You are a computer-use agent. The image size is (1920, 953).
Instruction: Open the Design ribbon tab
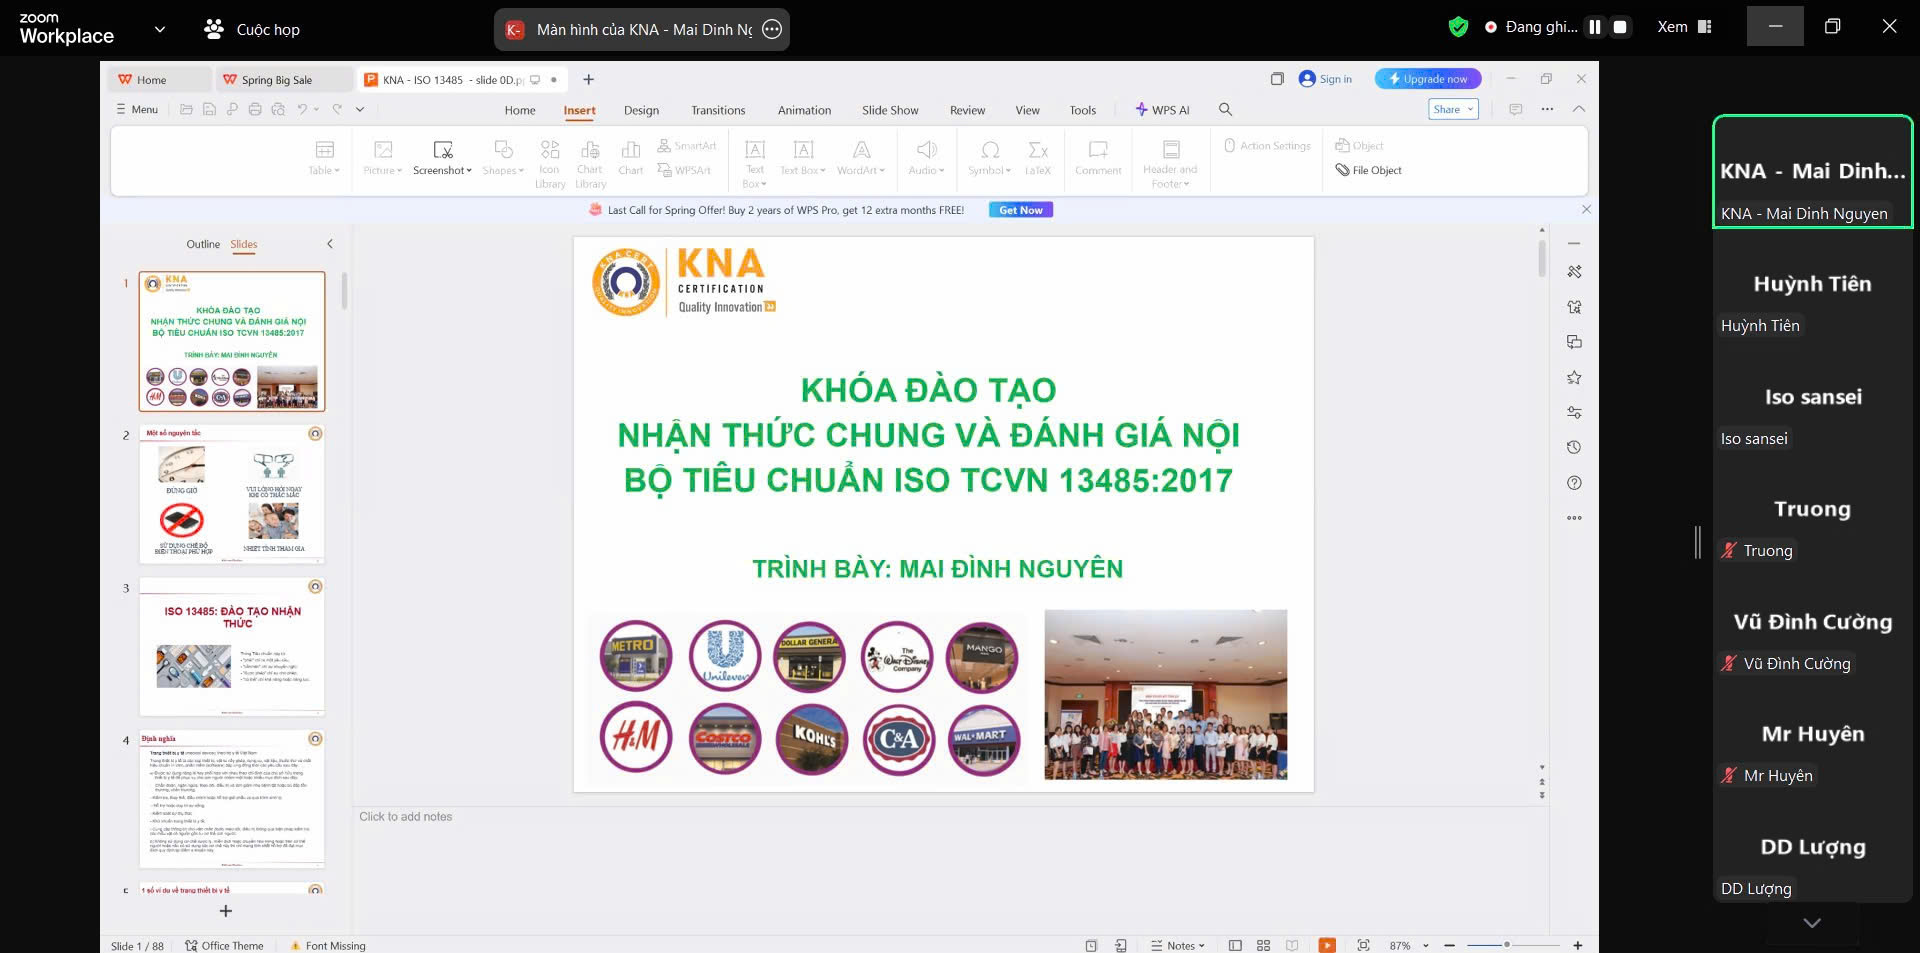coord(641,110)
